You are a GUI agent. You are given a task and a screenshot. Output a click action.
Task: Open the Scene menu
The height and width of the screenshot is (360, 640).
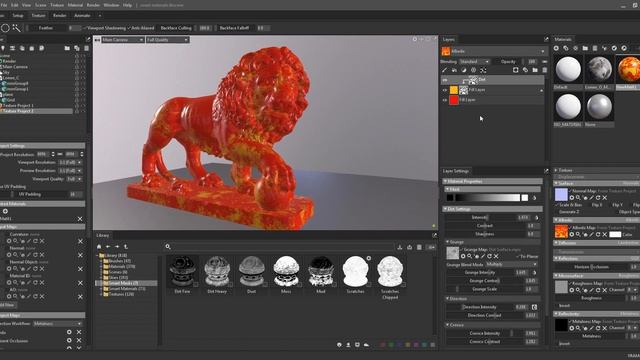coord(40,5)
